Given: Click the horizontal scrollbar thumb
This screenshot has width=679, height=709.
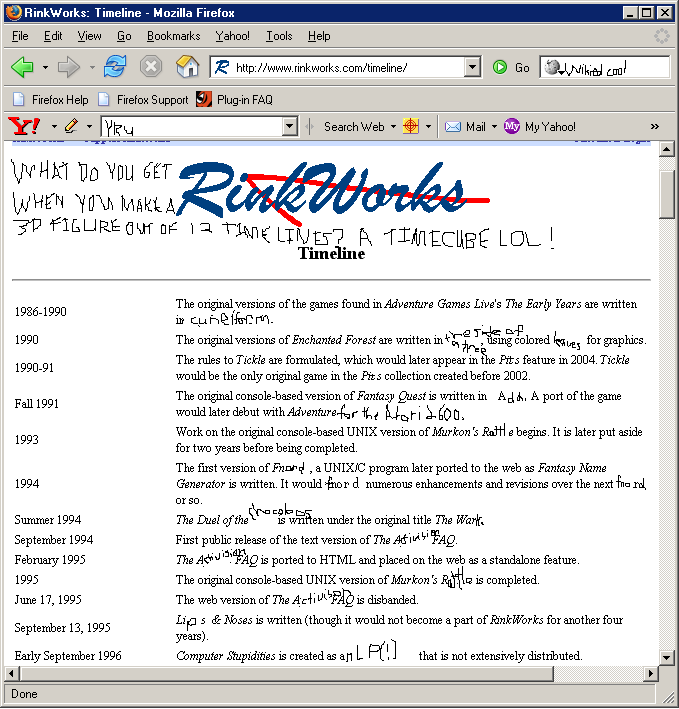Looking at the screenshot, I should pos(287,673).
